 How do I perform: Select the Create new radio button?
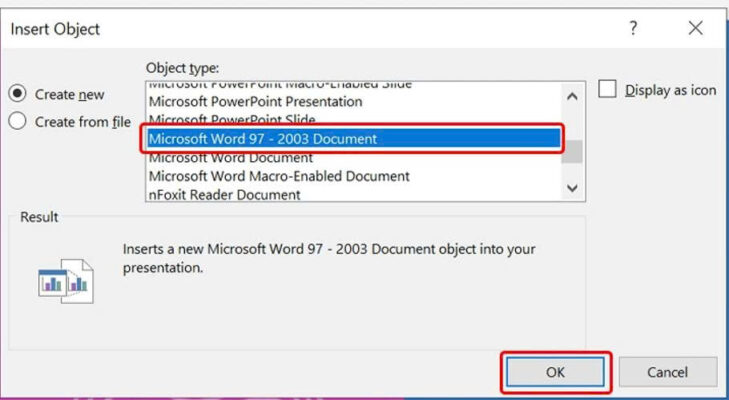pyautogui.click(x=17, y=93)
